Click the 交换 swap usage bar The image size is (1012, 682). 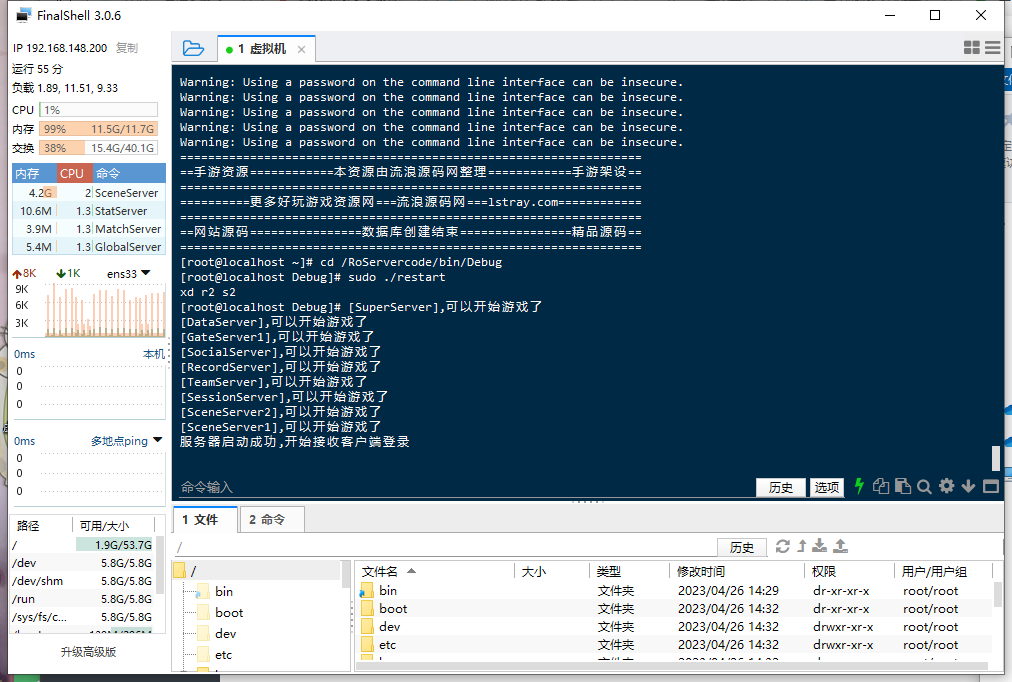(x=98, y=148)
